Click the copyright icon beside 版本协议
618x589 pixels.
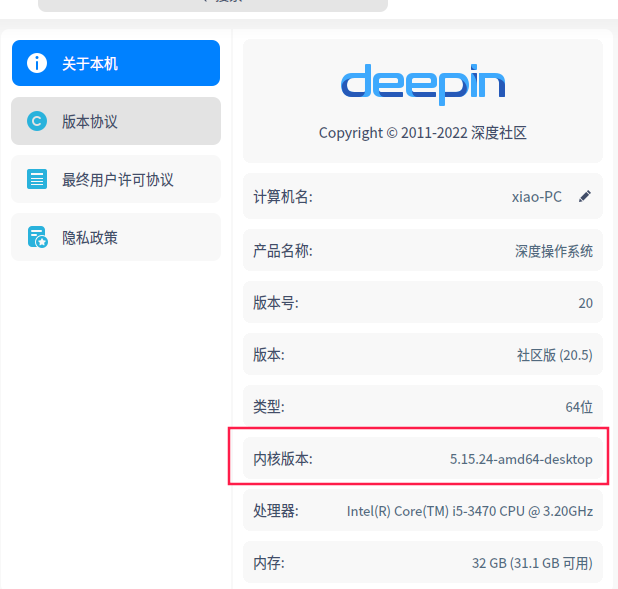(37, 121)
